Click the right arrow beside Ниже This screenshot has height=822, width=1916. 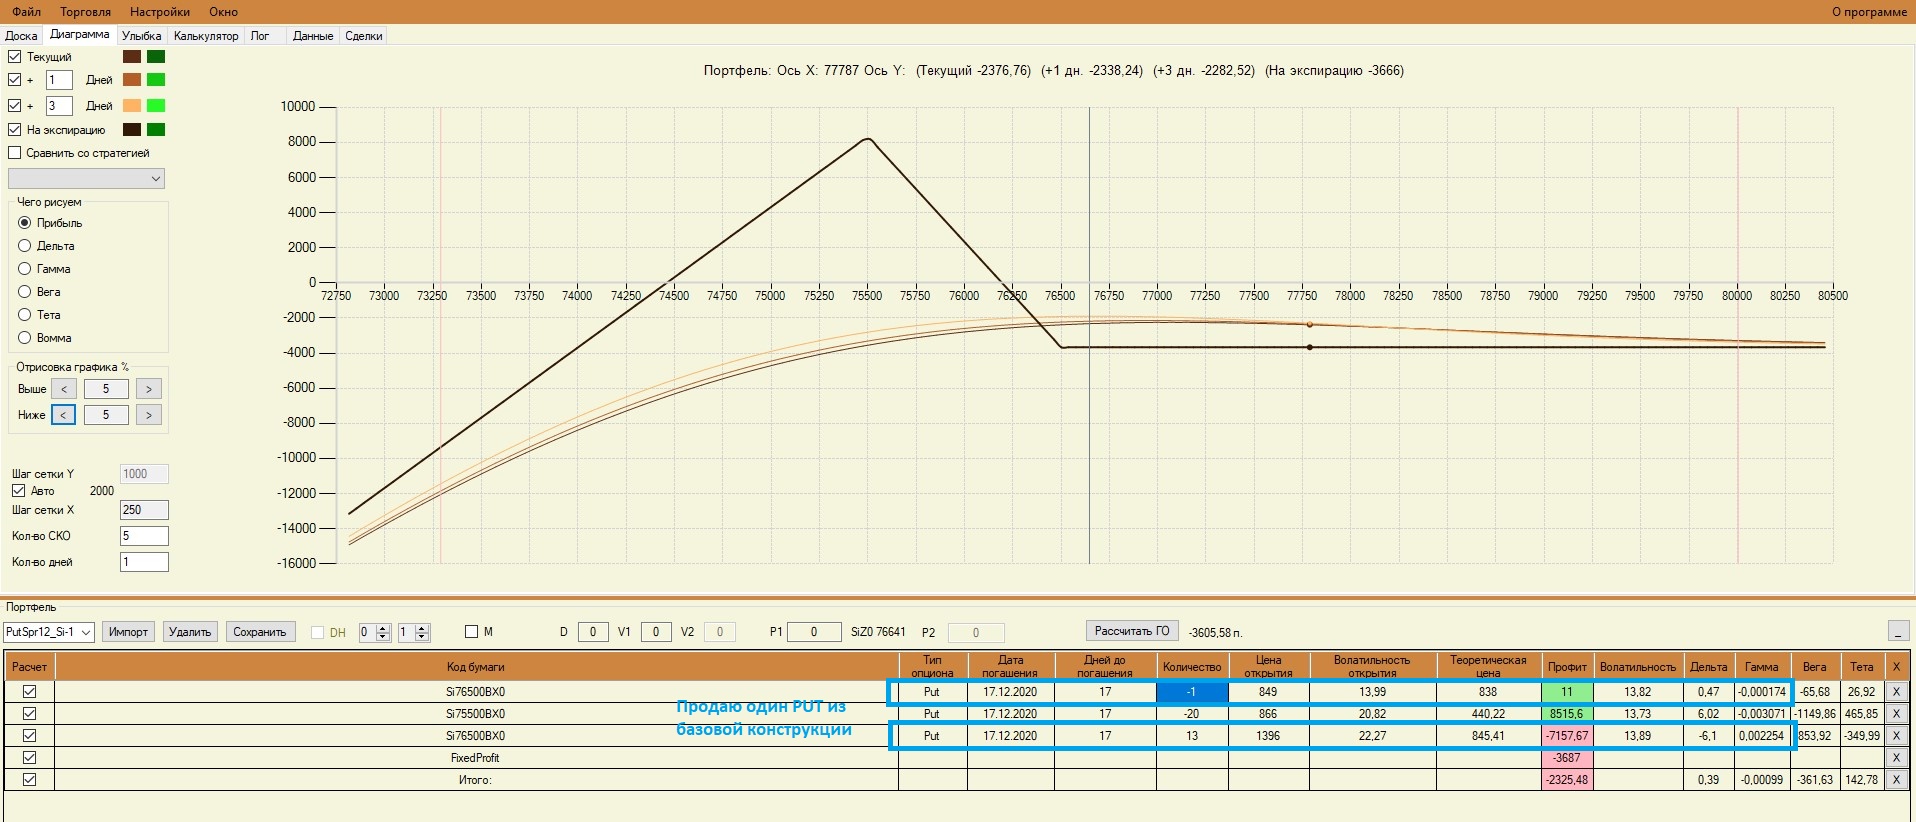click(149, 415)
